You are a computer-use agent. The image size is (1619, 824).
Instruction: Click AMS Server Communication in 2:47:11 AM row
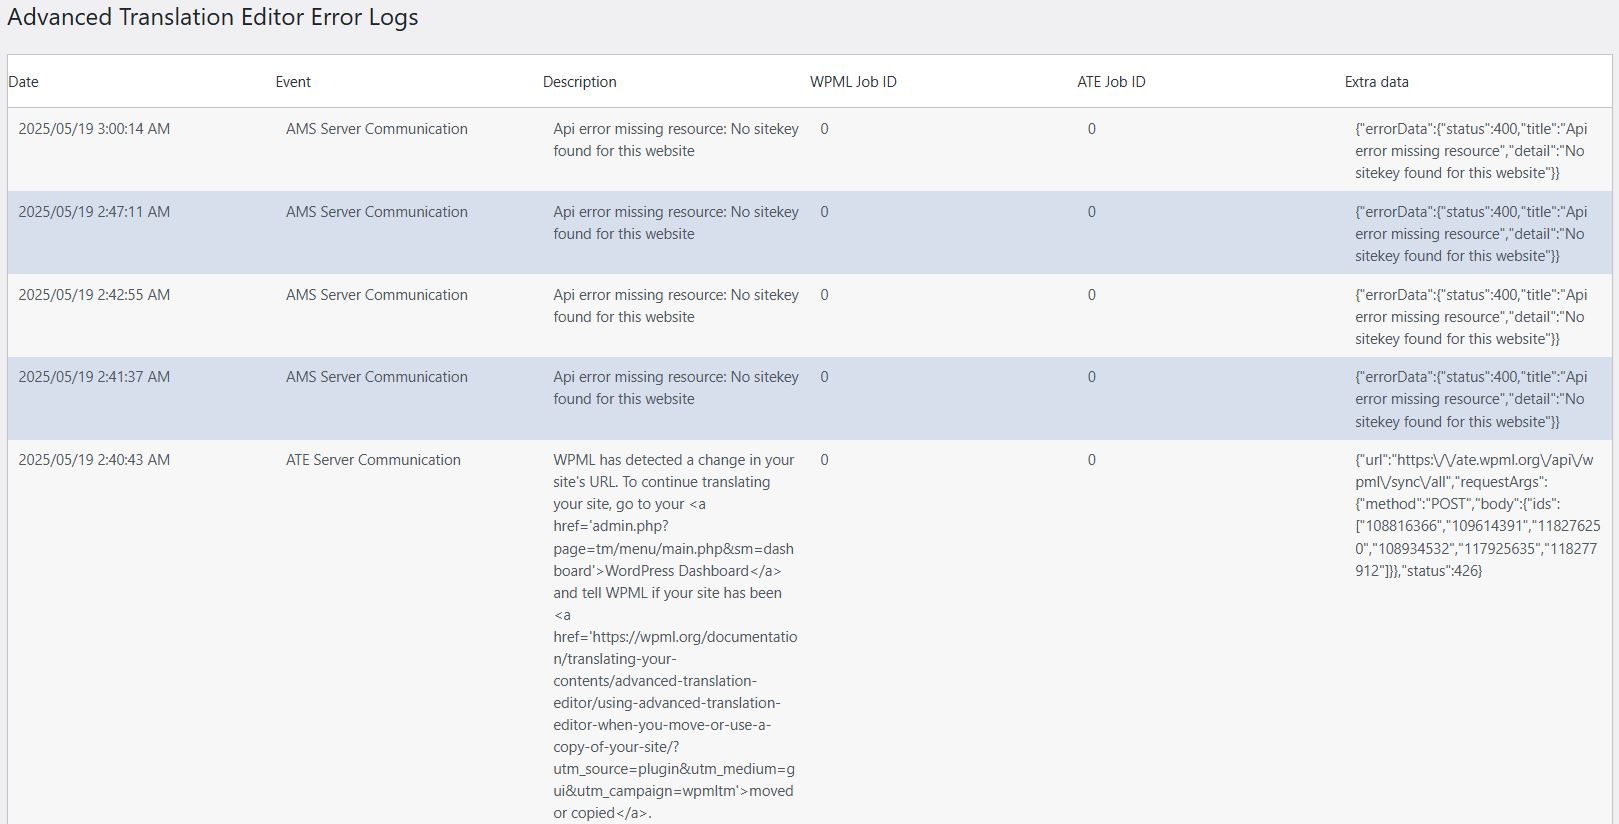point(377,212)
